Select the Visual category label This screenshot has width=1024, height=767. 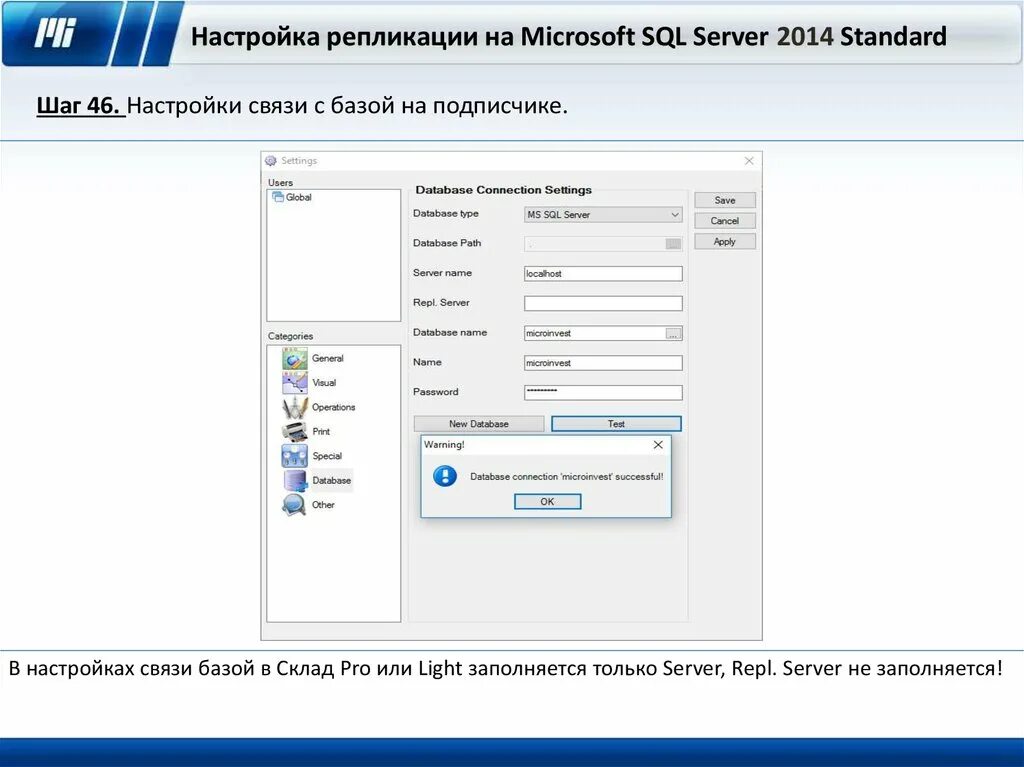coord(324,383)
